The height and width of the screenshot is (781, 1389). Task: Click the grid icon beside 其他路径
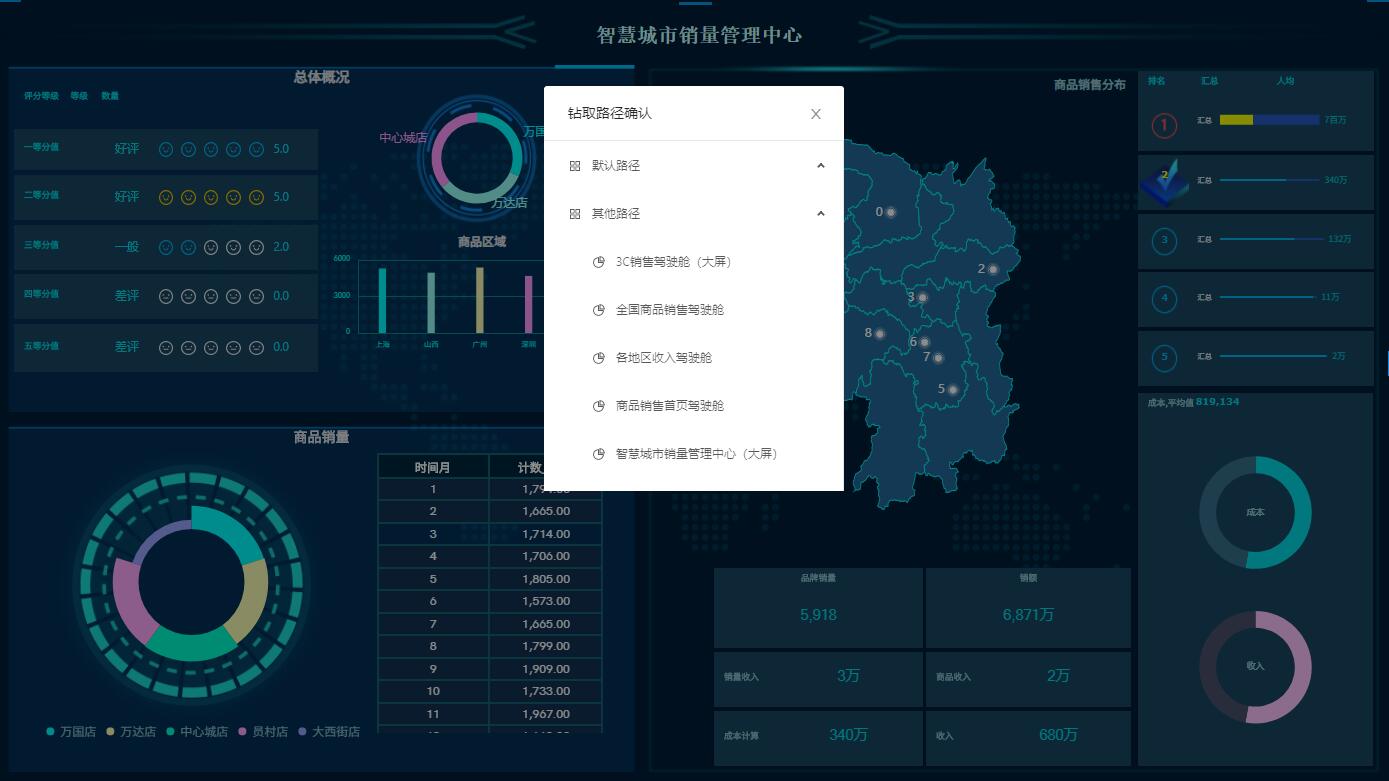(x=575, y=214)
